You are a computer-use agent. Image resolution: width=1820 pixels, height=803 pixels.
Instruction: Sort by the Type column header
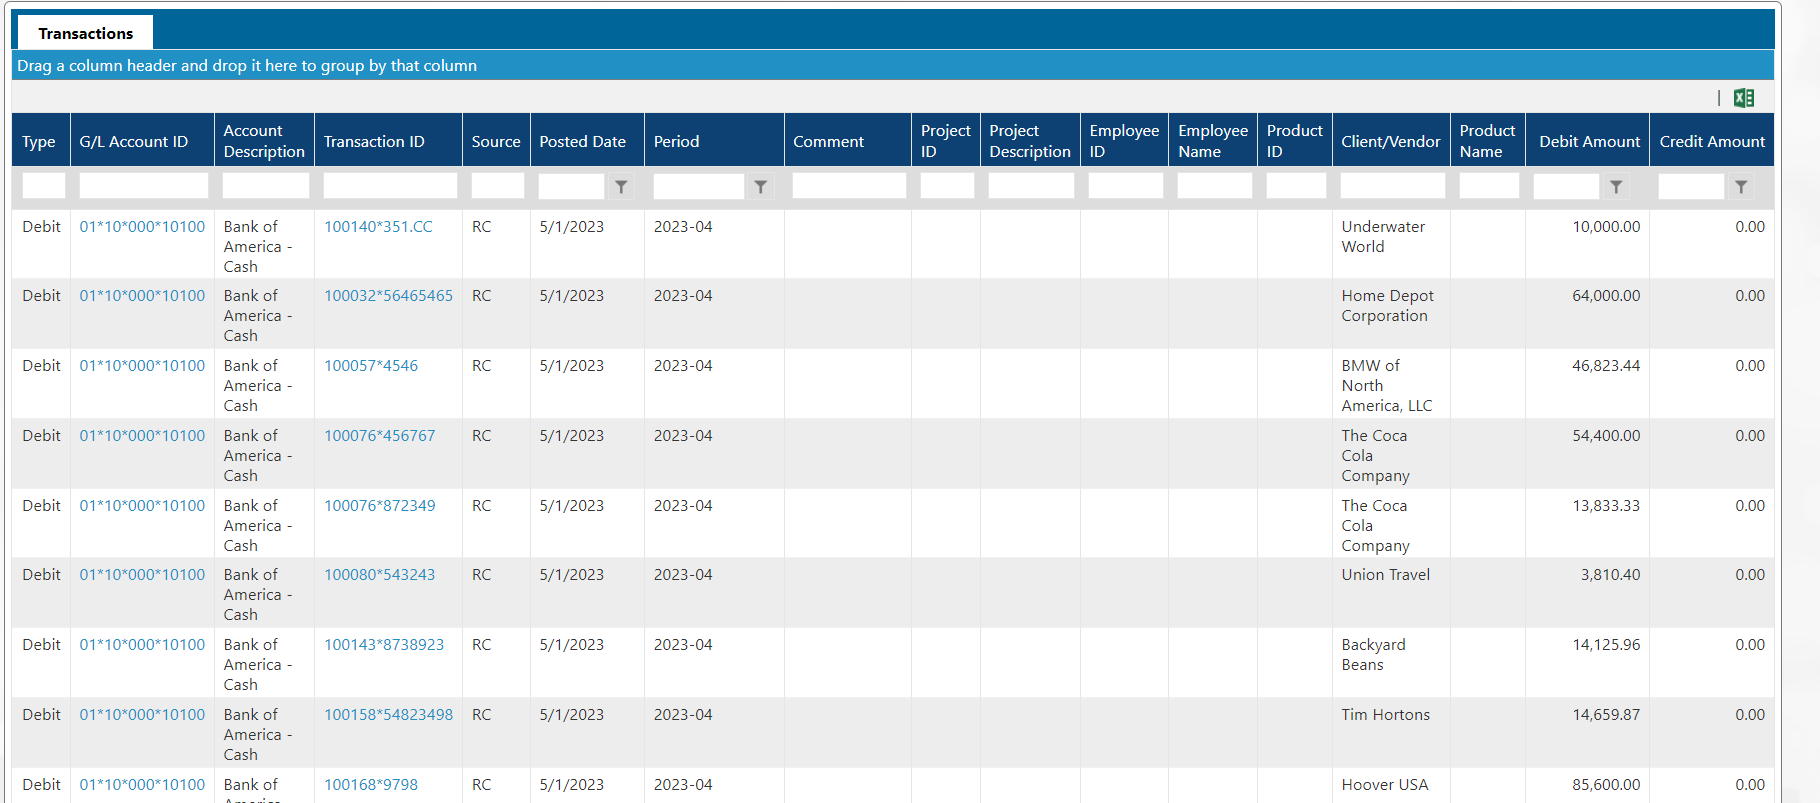coord(39,142)
